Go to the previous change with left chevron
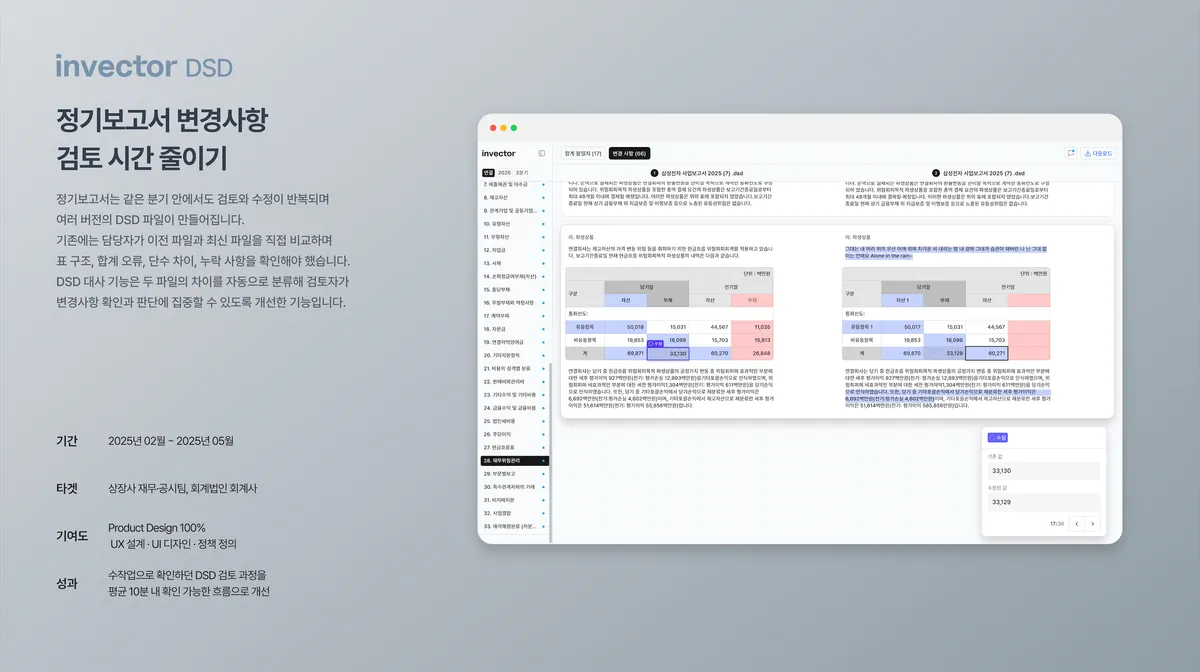 click(x=1076, y=523)
